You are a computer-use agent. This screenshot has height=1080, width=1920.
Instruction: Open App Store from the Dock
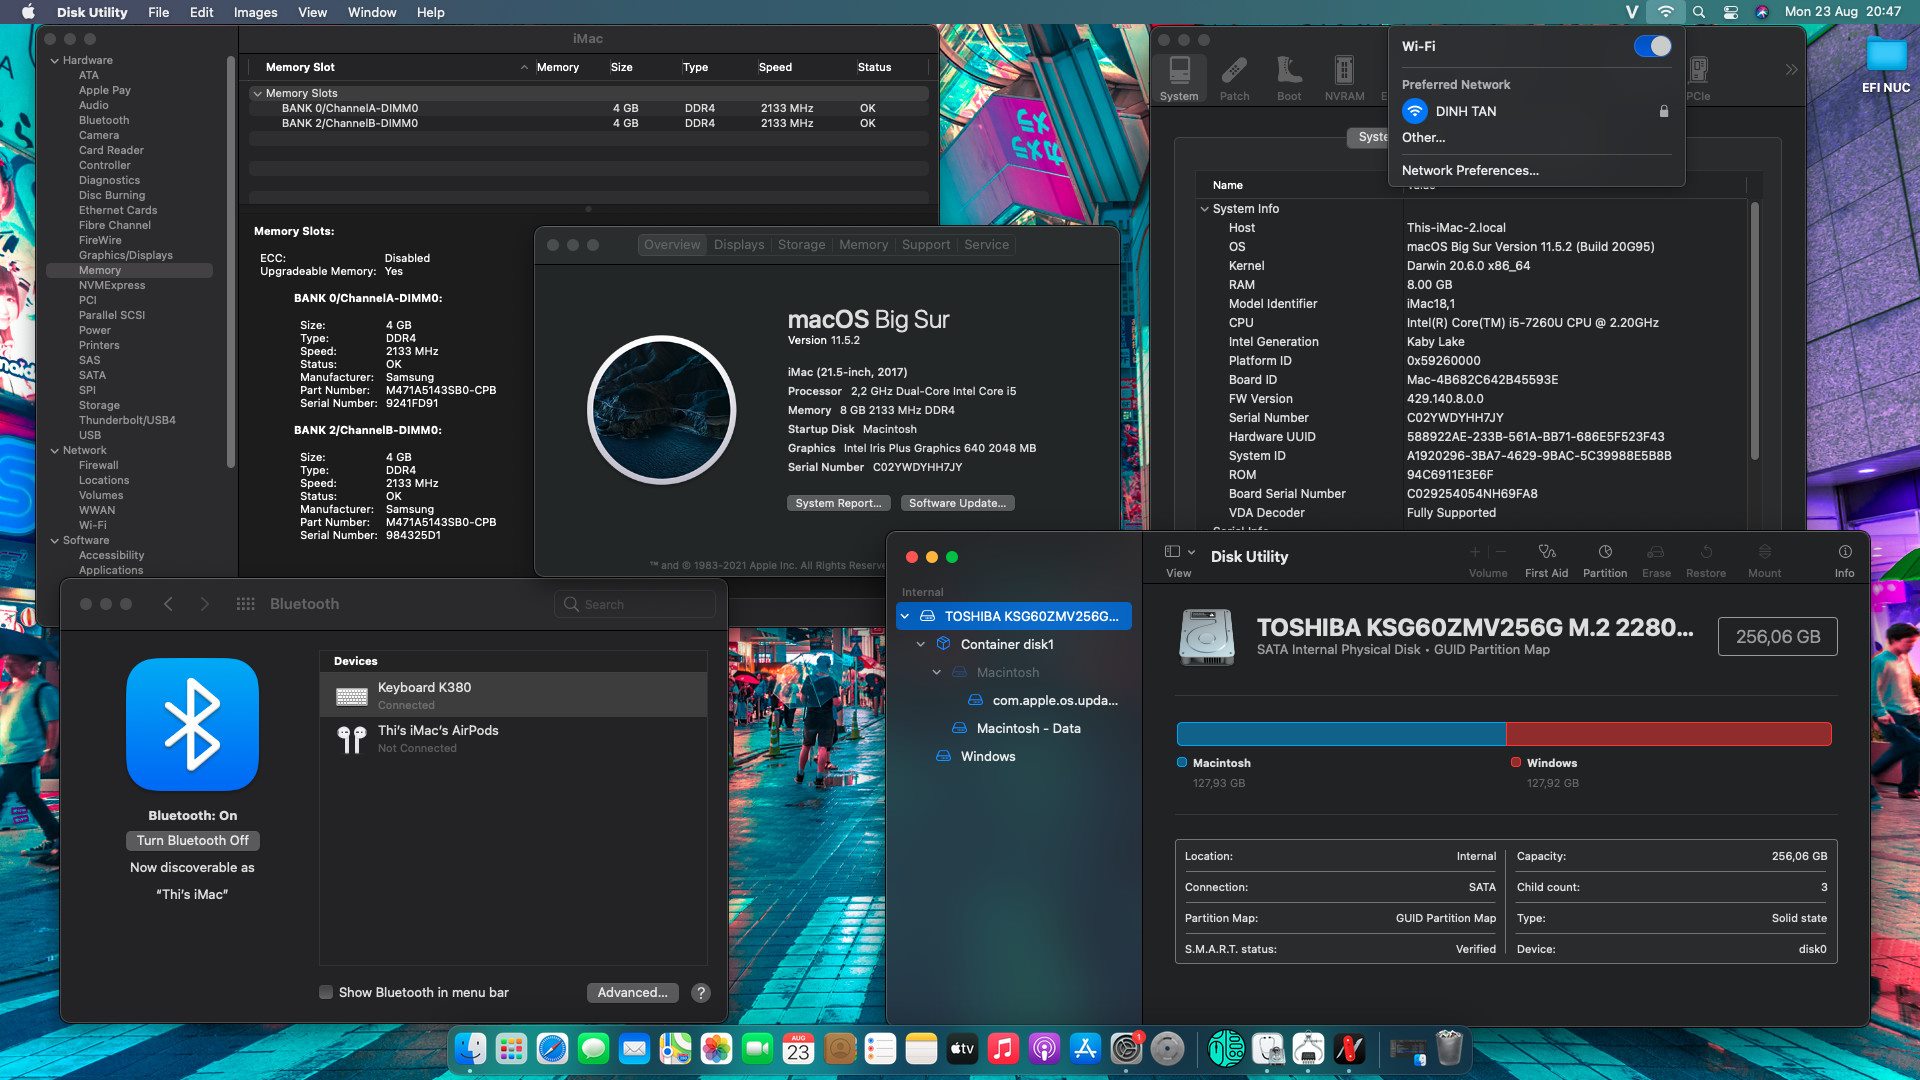click(x=1085, y=1049)
